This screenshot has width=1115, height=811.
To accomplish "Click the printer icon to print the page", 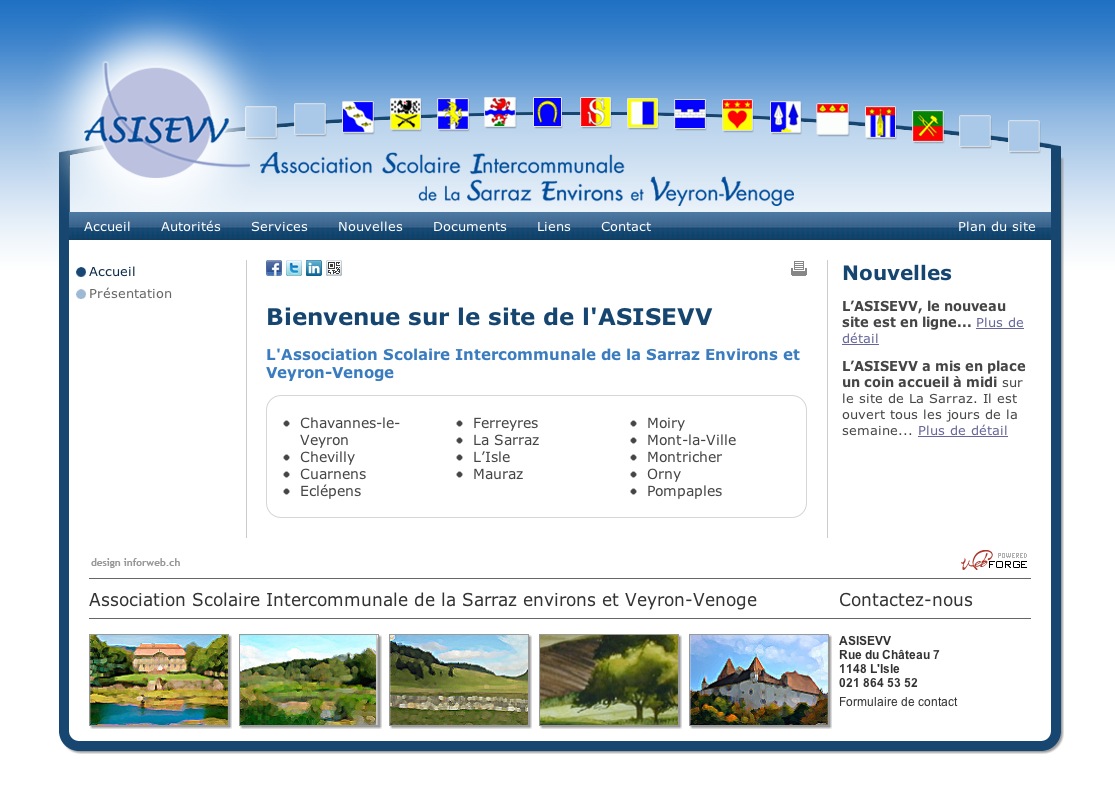I will [x=799, y=268].
